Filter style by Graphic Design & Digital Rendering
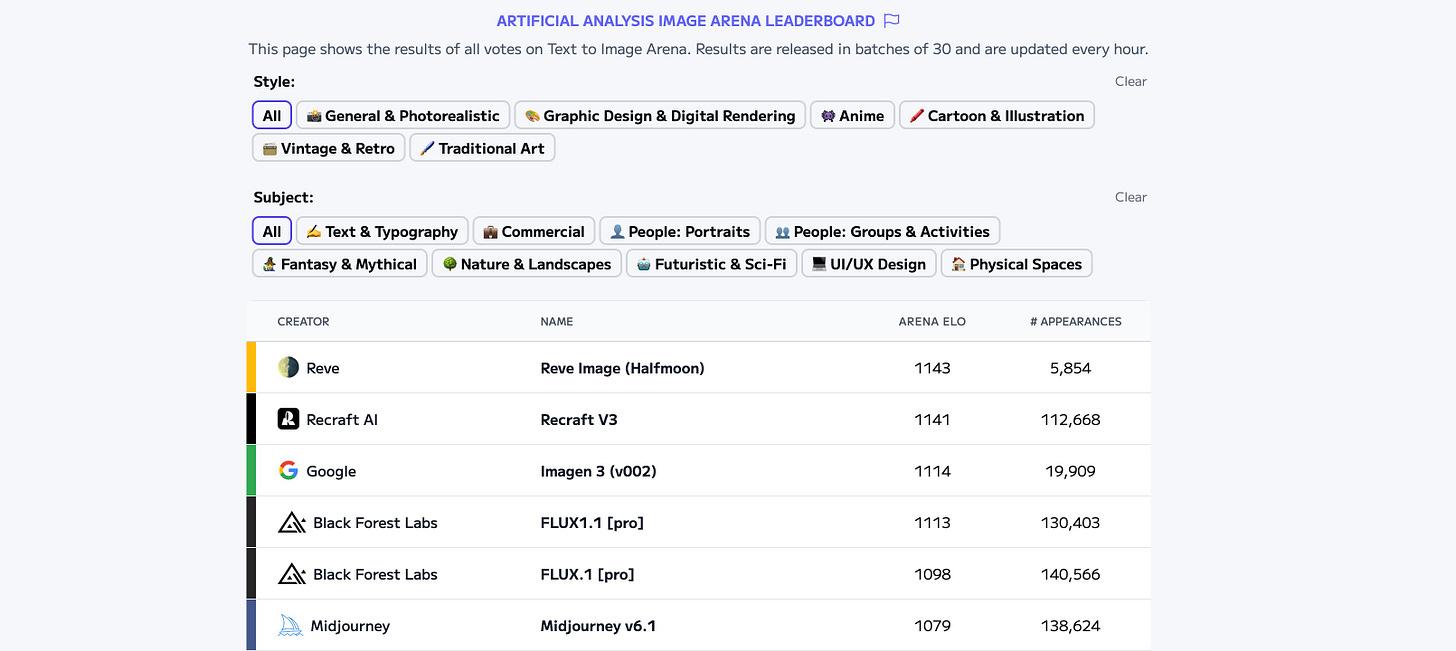1456x651 pixels. [660, 116]
